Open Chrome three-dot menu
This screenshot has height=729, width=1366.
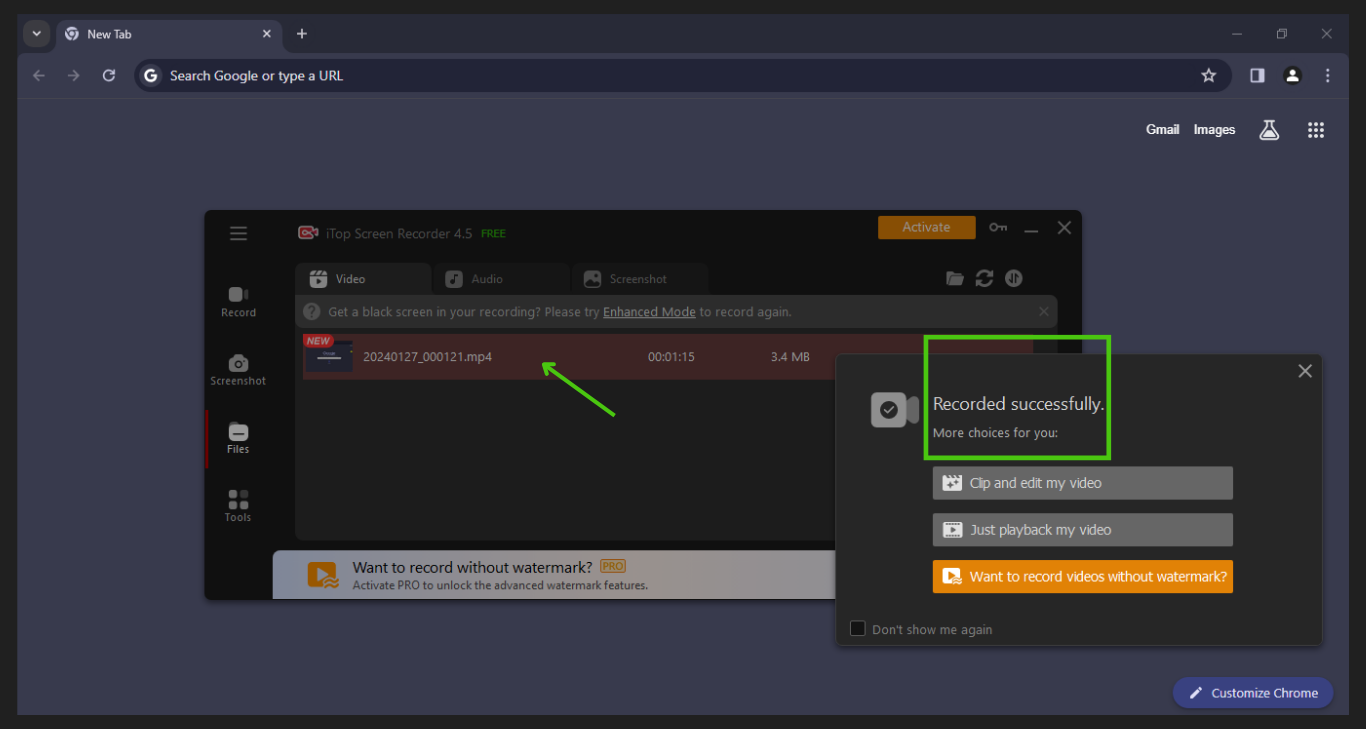[1327, 76]
